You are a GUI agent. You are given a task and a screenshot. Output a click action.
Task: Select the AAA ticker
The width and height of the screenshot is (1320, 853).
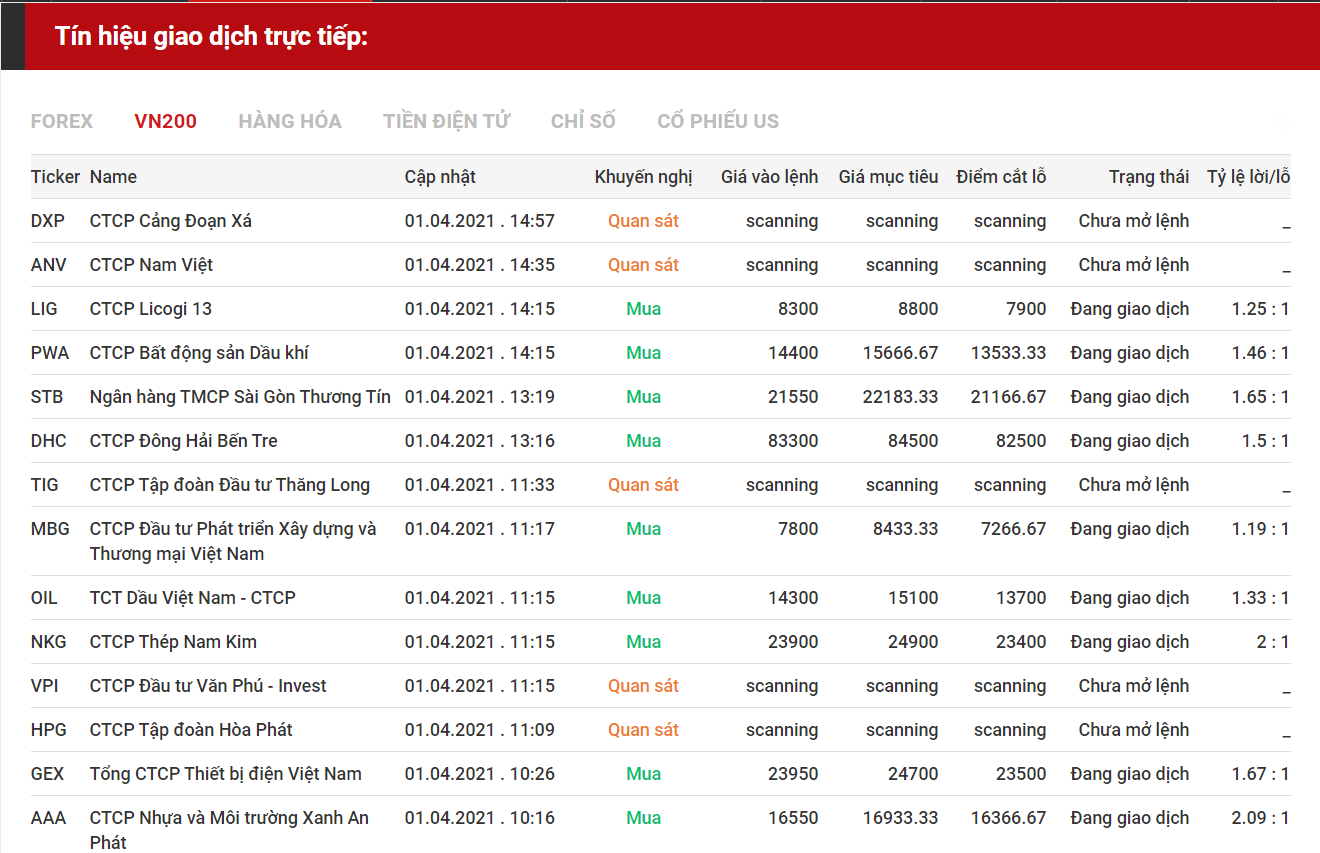pos(48,818)
